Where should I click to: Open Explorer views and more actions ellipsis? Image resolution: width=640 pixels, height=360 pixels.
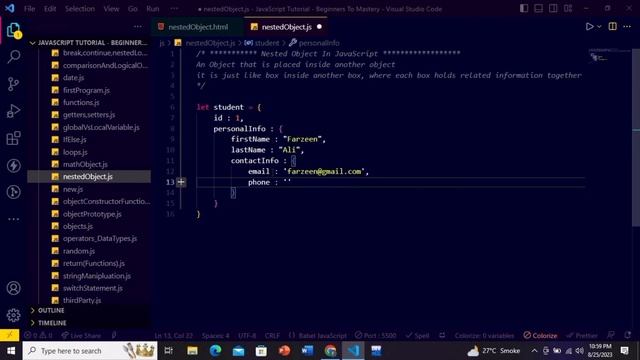138,27
